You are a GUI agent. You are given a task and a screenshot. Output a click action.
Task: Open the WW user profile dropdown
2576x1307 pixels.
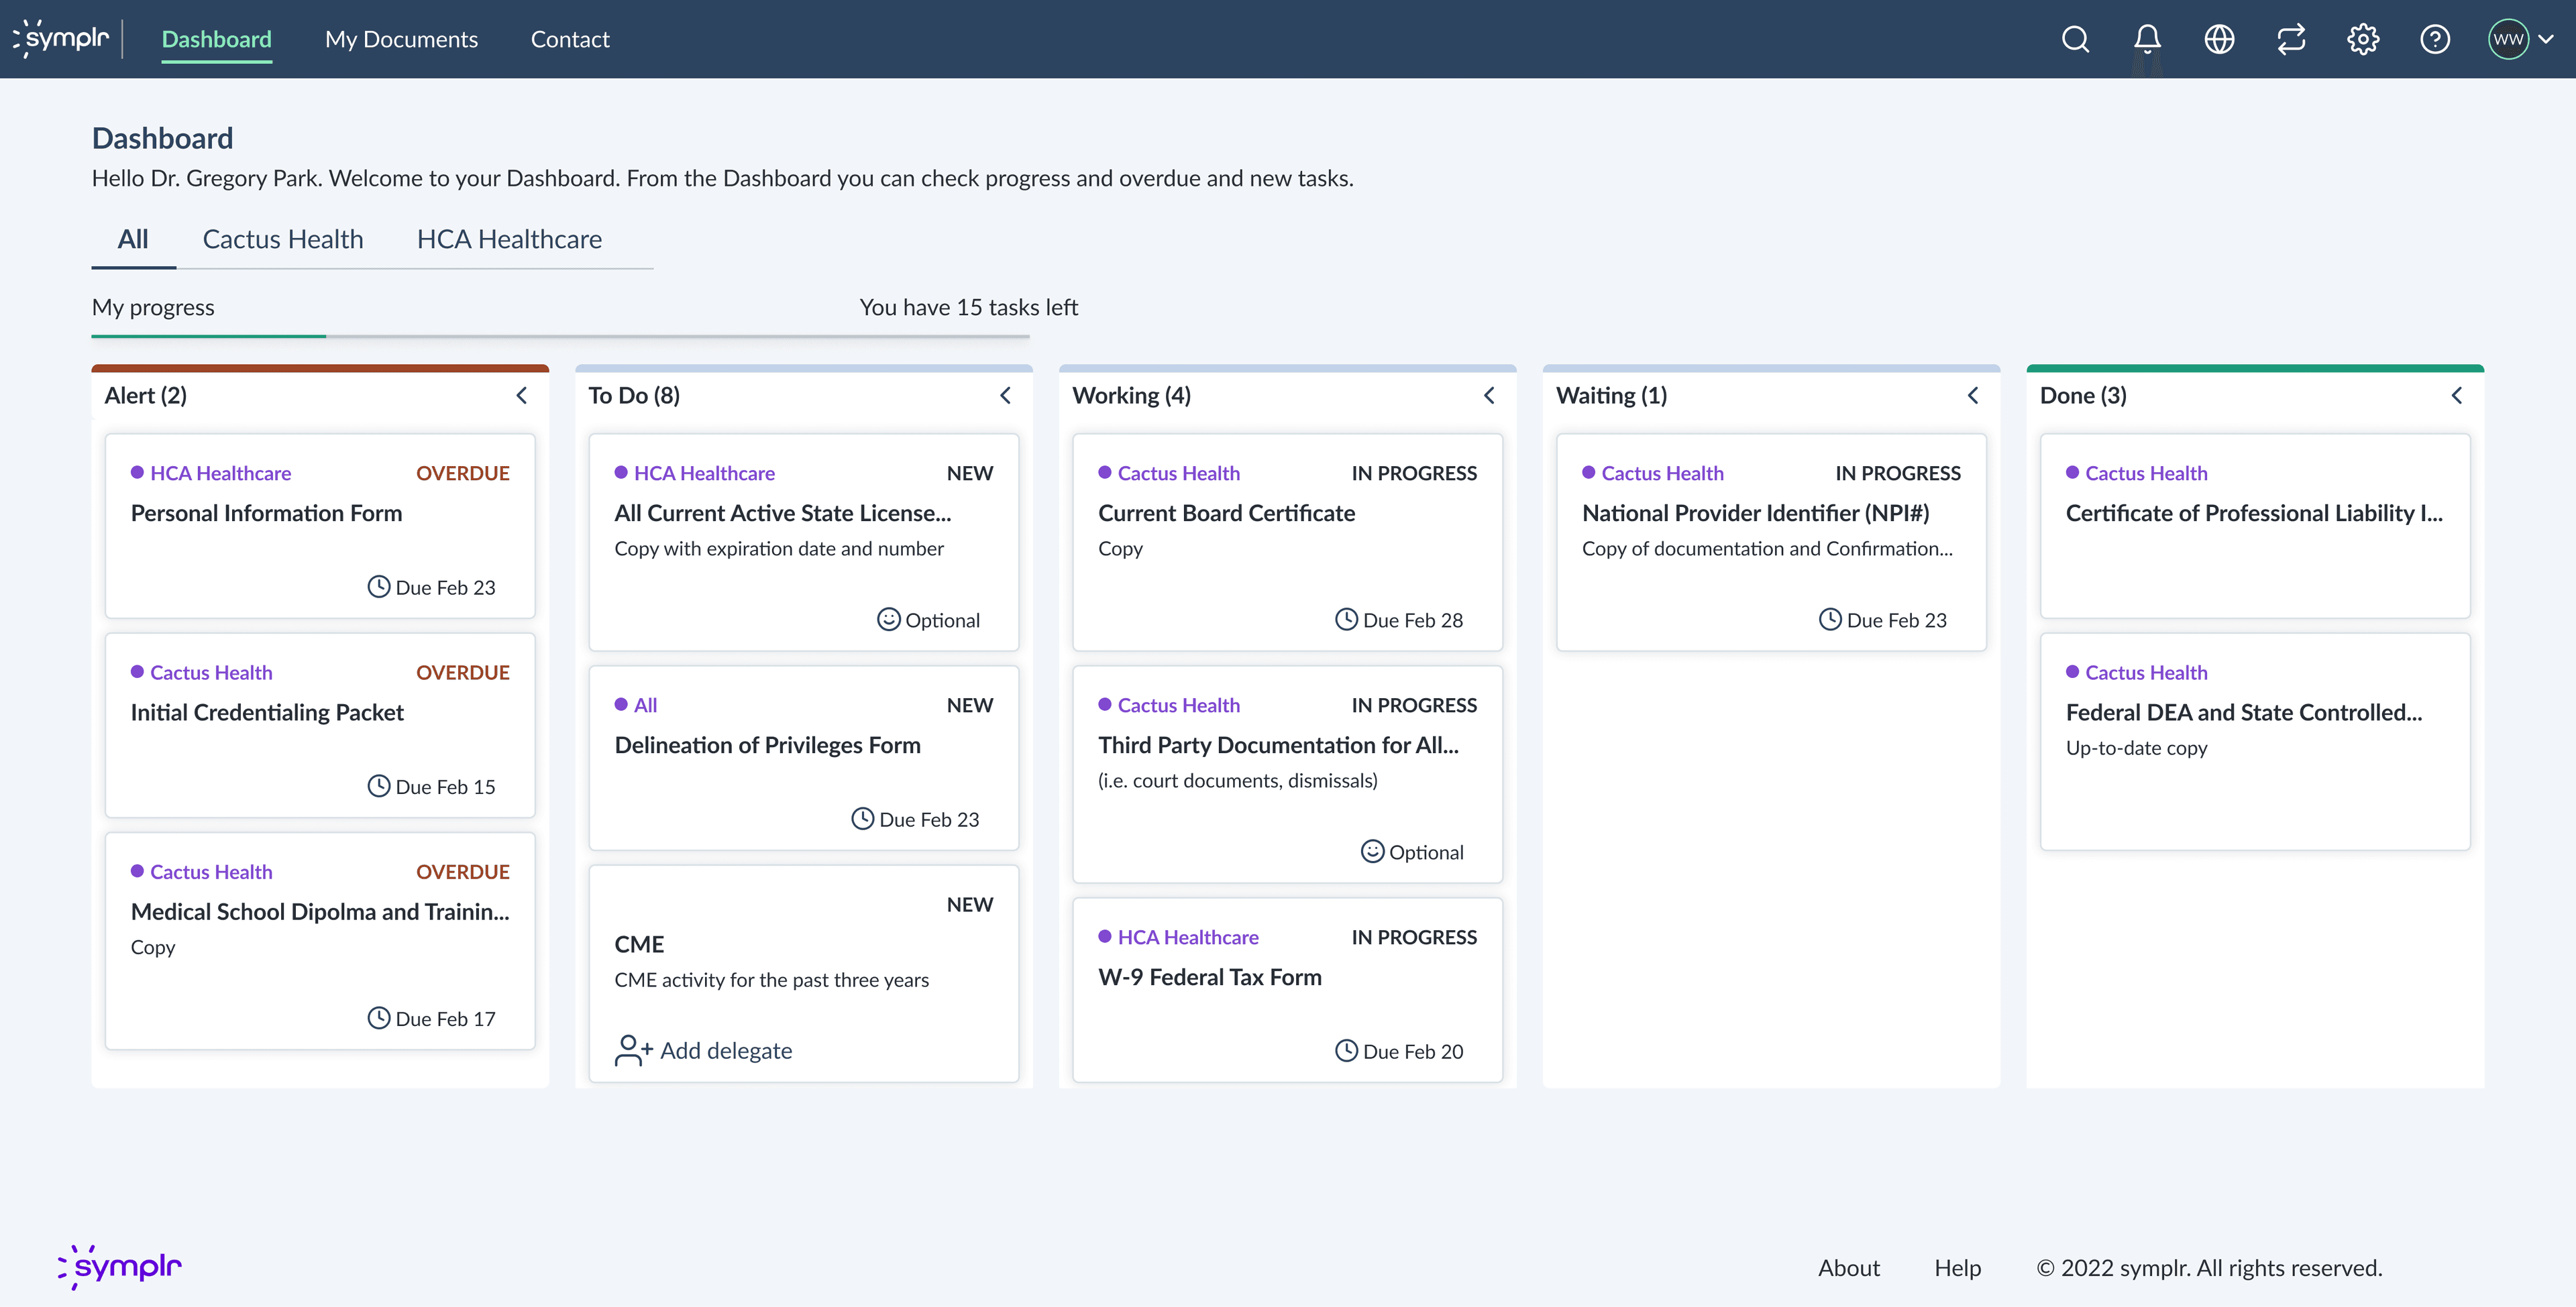click(x=2521, y=39)
